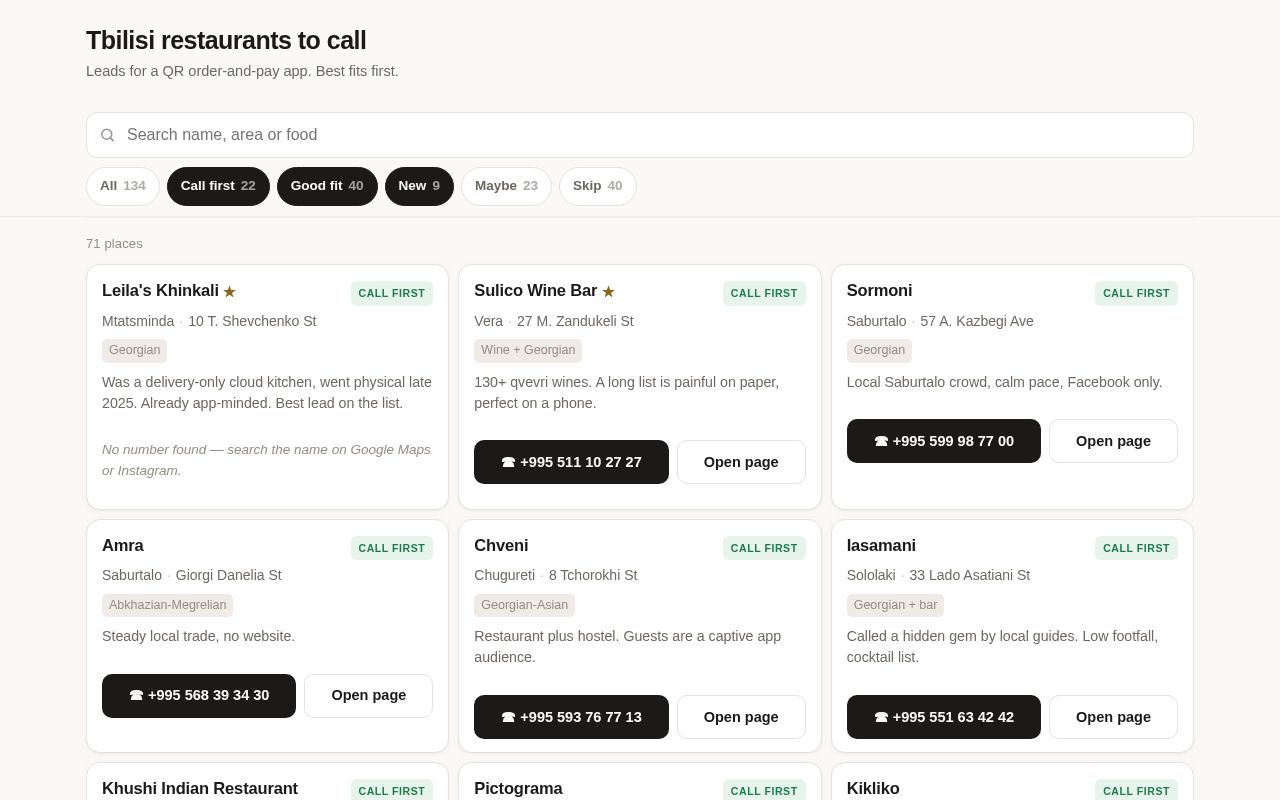This screenshot has height=800, width=1280.
Task: Click the CALL FIRST badge on Leila's Khinkali
Action: (392, 293)
